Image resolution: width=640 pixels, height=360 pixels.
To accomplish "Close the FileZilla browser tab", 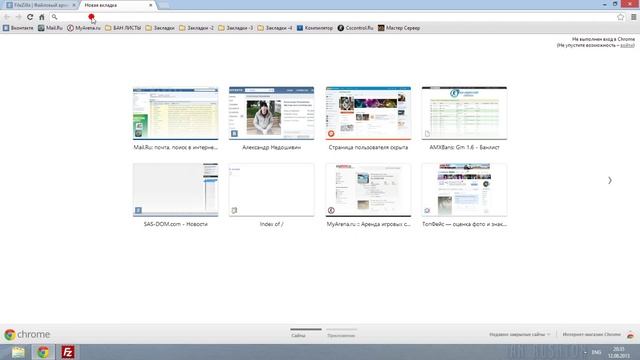I will (x=74, y=5).
